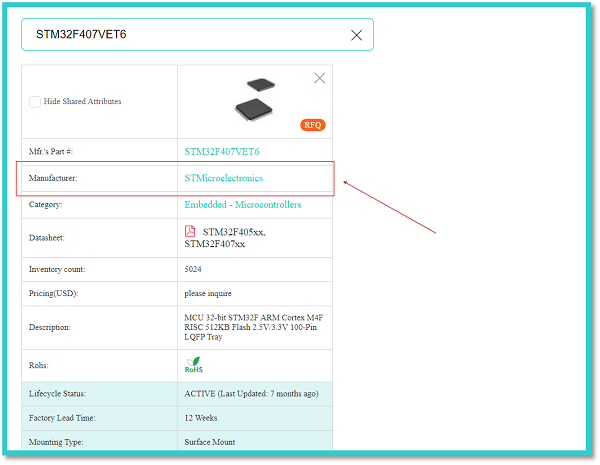The image size is (600, 465).
Task: Open the STM32F407VET6 part number link
Action: pos(221,152)
